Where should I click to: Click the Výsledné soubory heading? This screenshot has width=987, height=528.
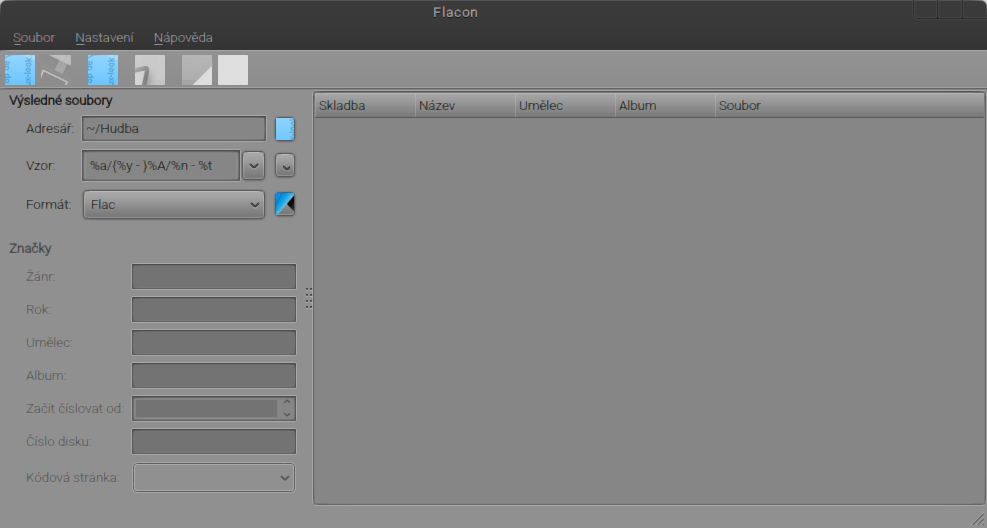60,101
